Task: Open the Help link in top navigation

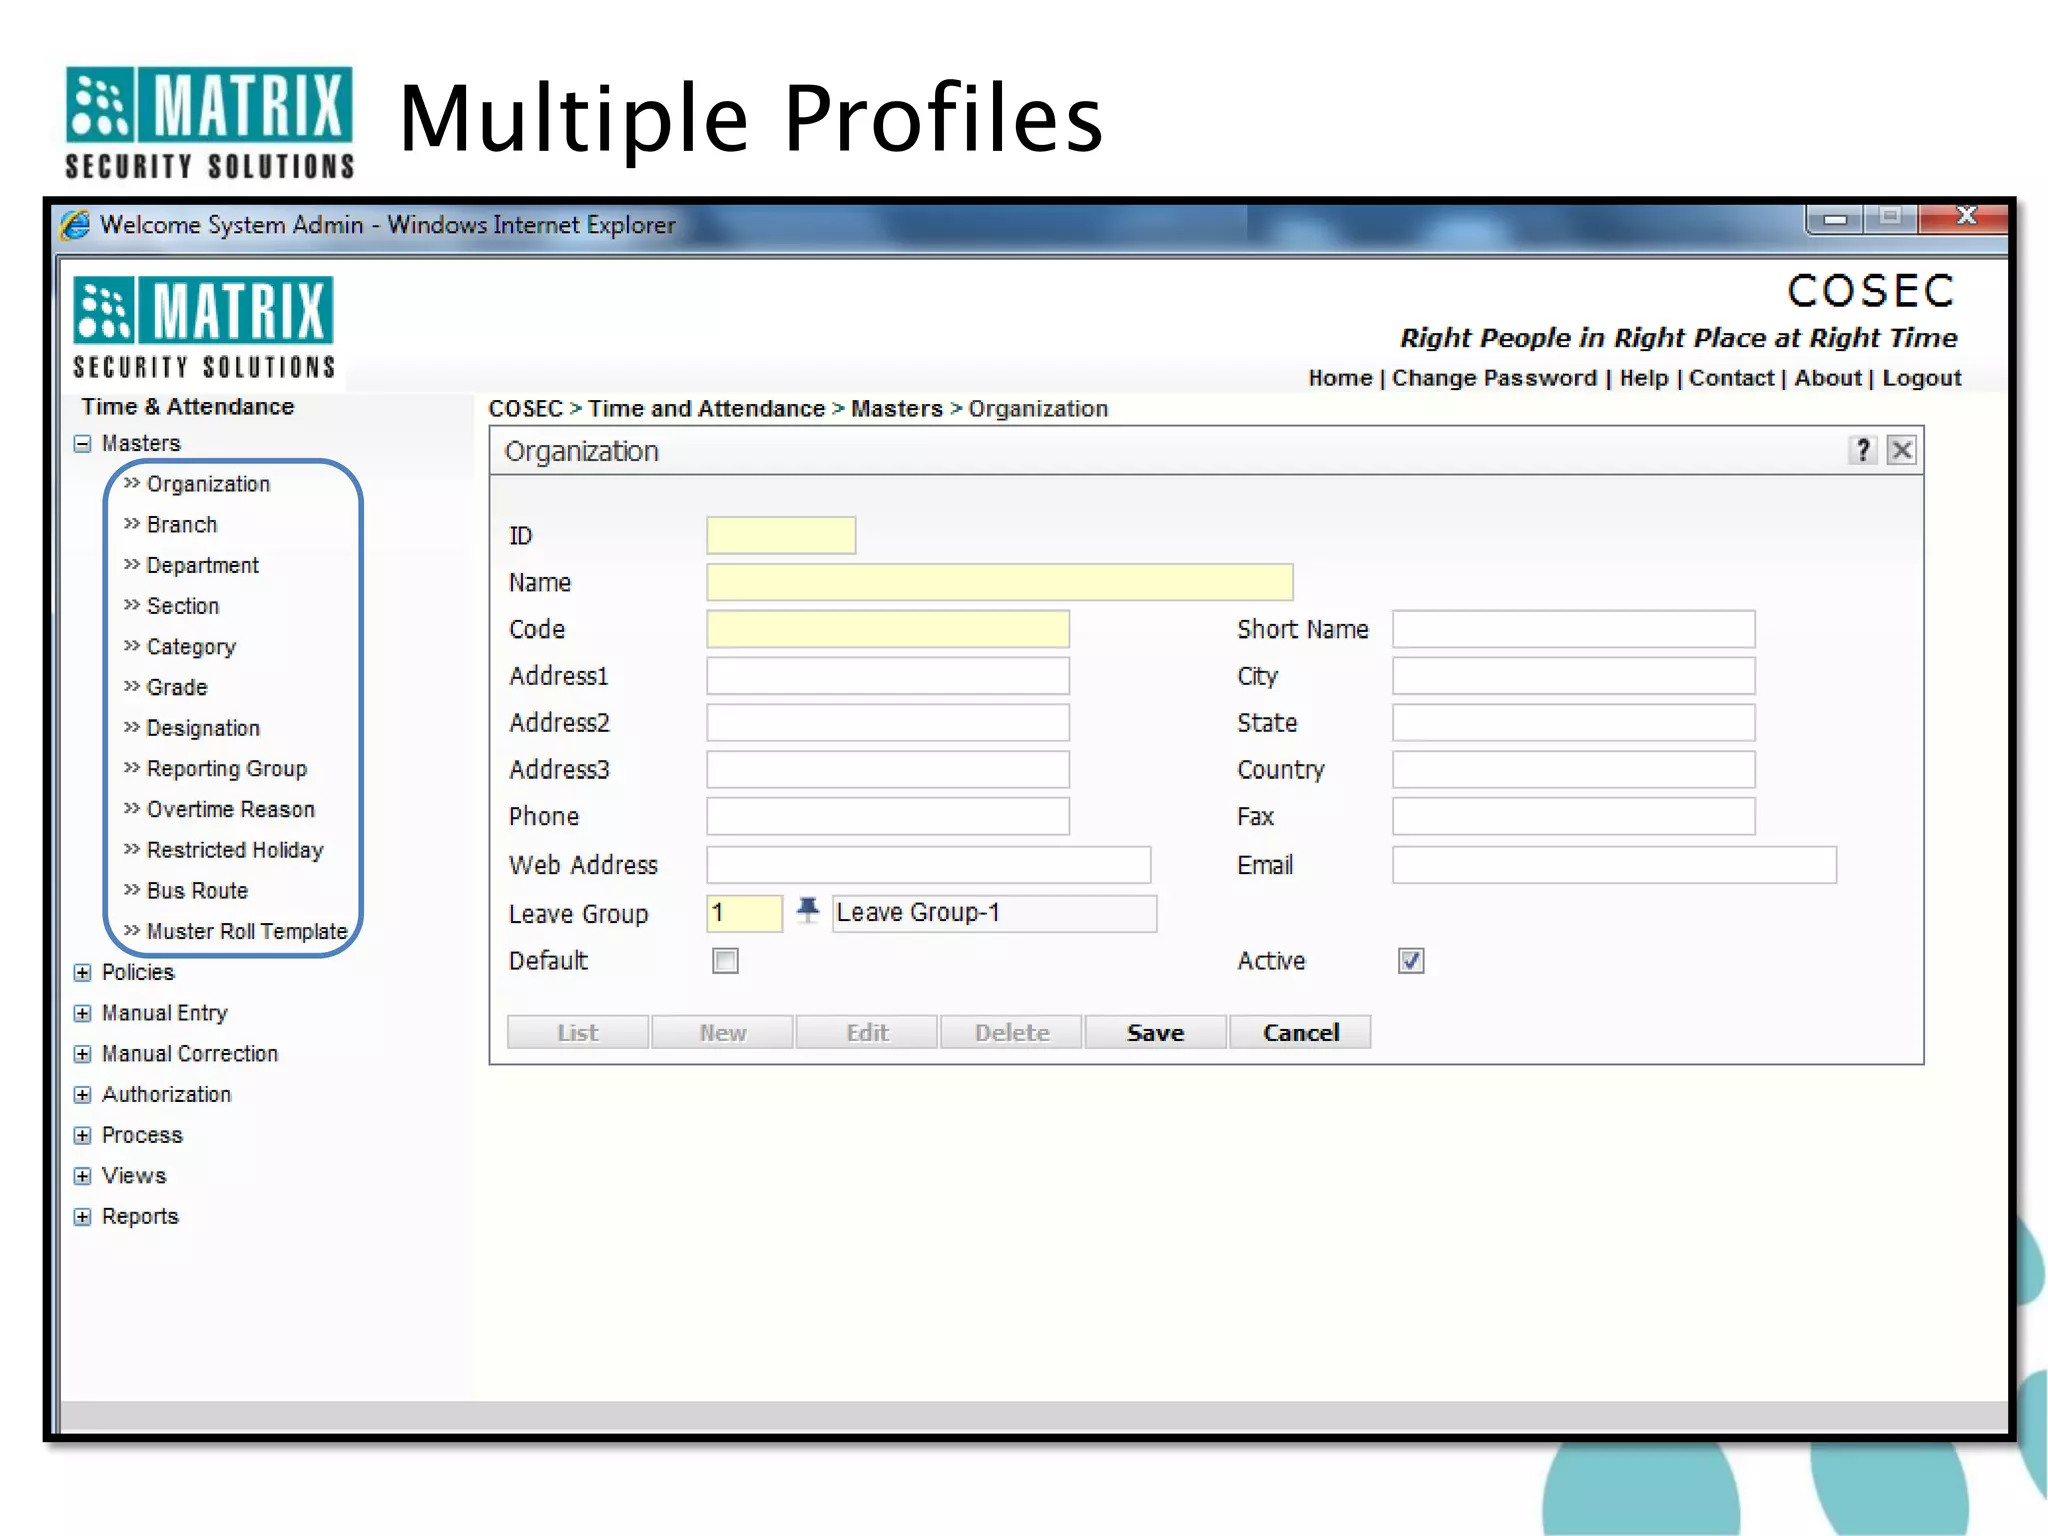Action: point(1644,378)
